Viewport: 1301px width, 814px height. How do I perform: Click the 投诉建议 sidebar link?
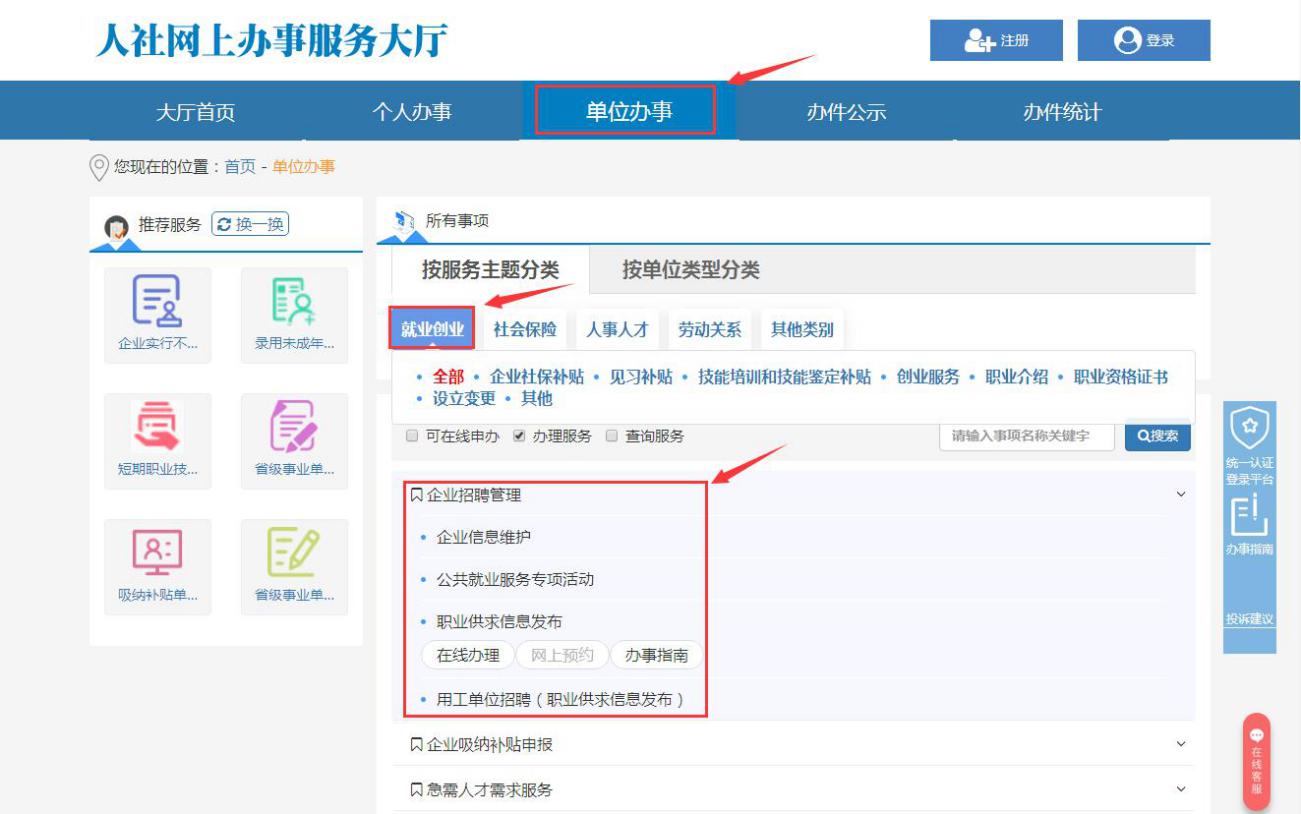point(1249,619)
